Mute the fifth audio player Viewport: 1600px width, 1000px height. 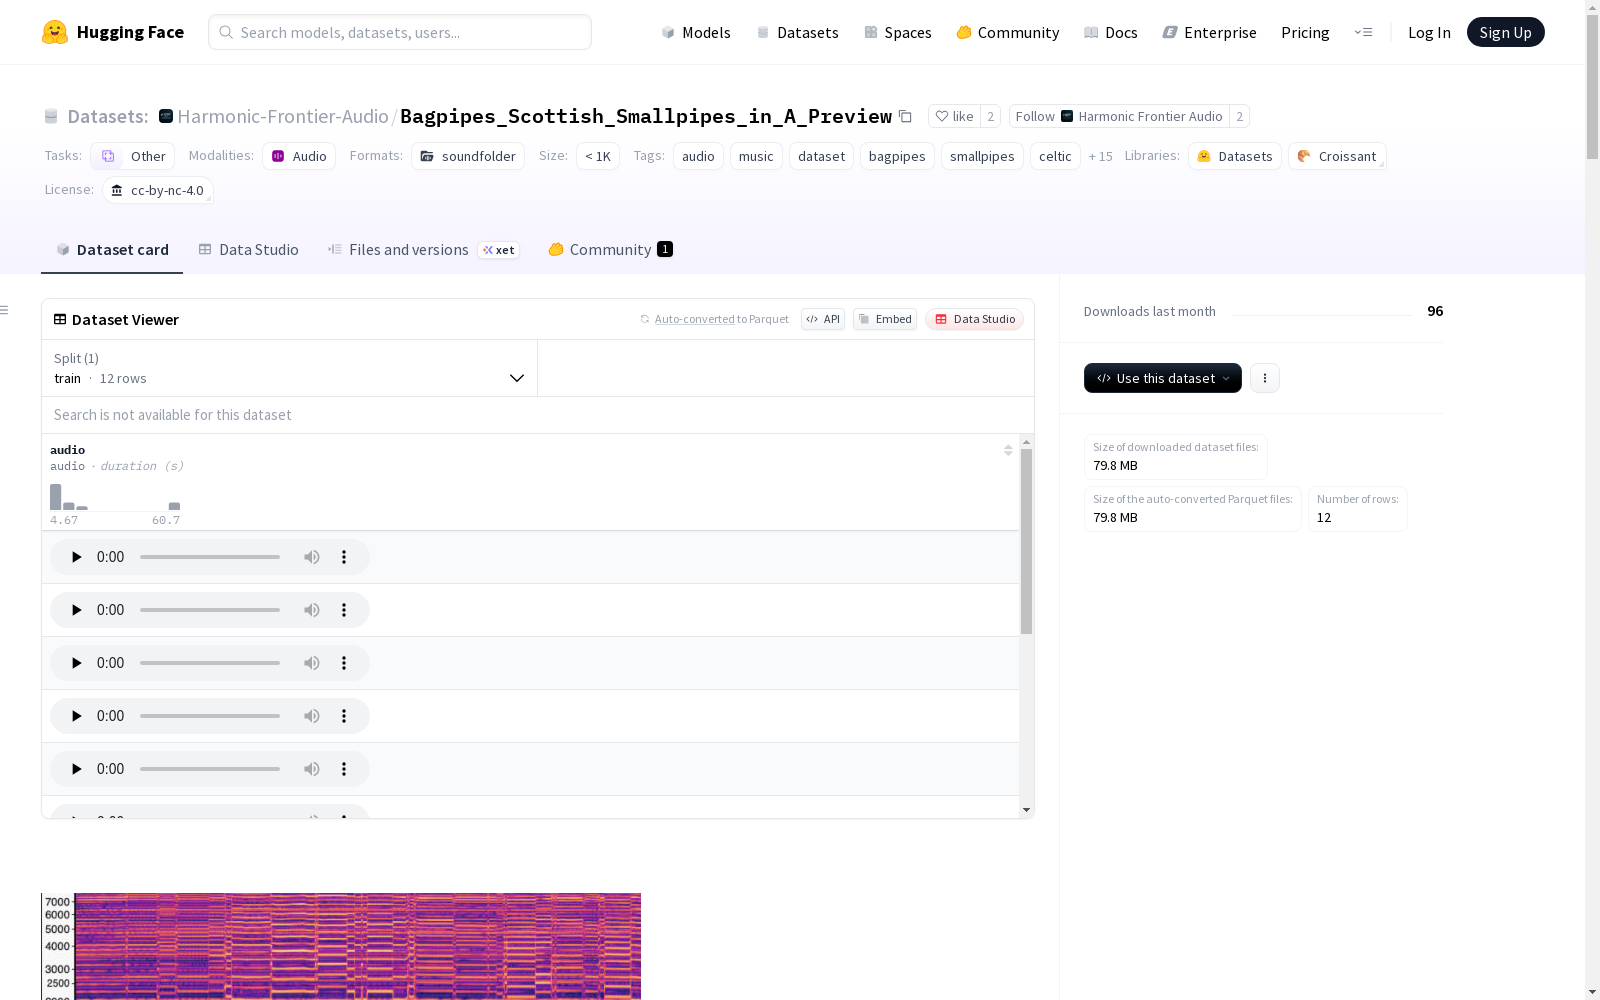[312, 769]
